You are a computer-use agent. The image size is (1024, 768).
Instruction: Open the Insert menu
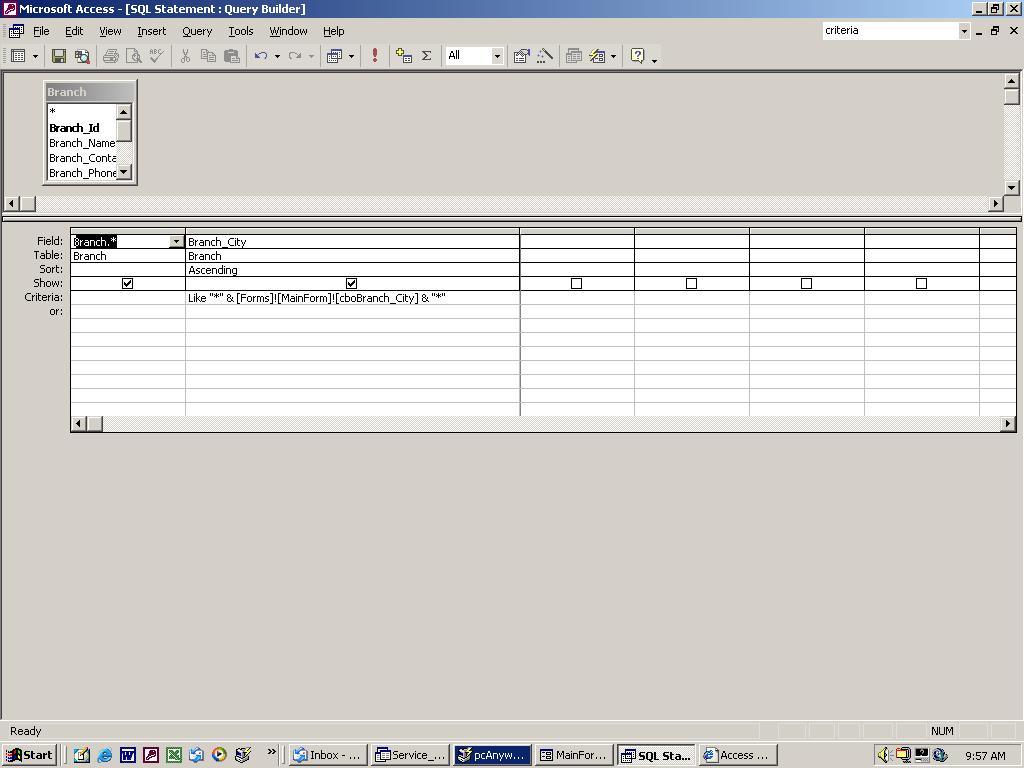click(152, 31)
